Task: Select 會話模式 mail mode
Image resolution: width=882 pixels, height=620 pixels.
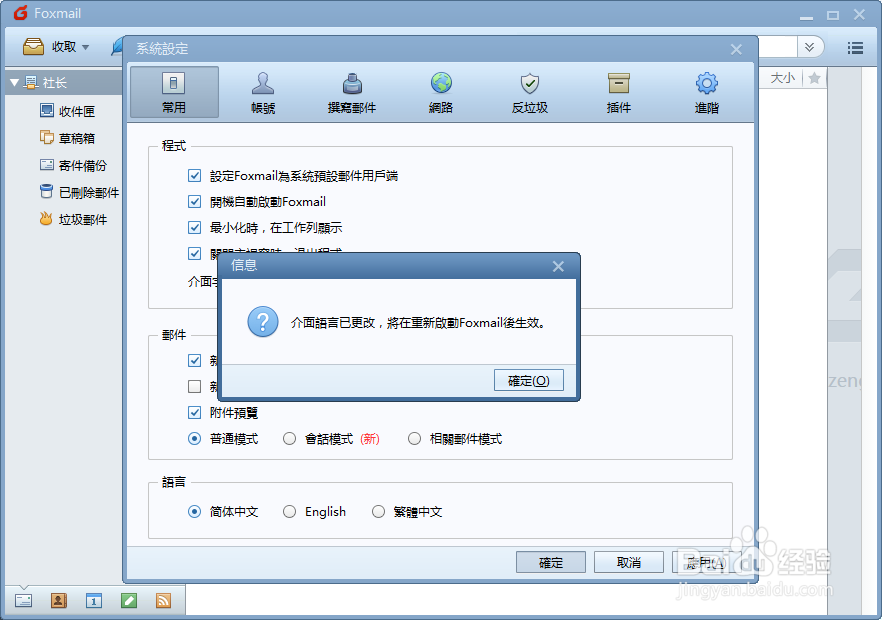Action: [289, 438]
